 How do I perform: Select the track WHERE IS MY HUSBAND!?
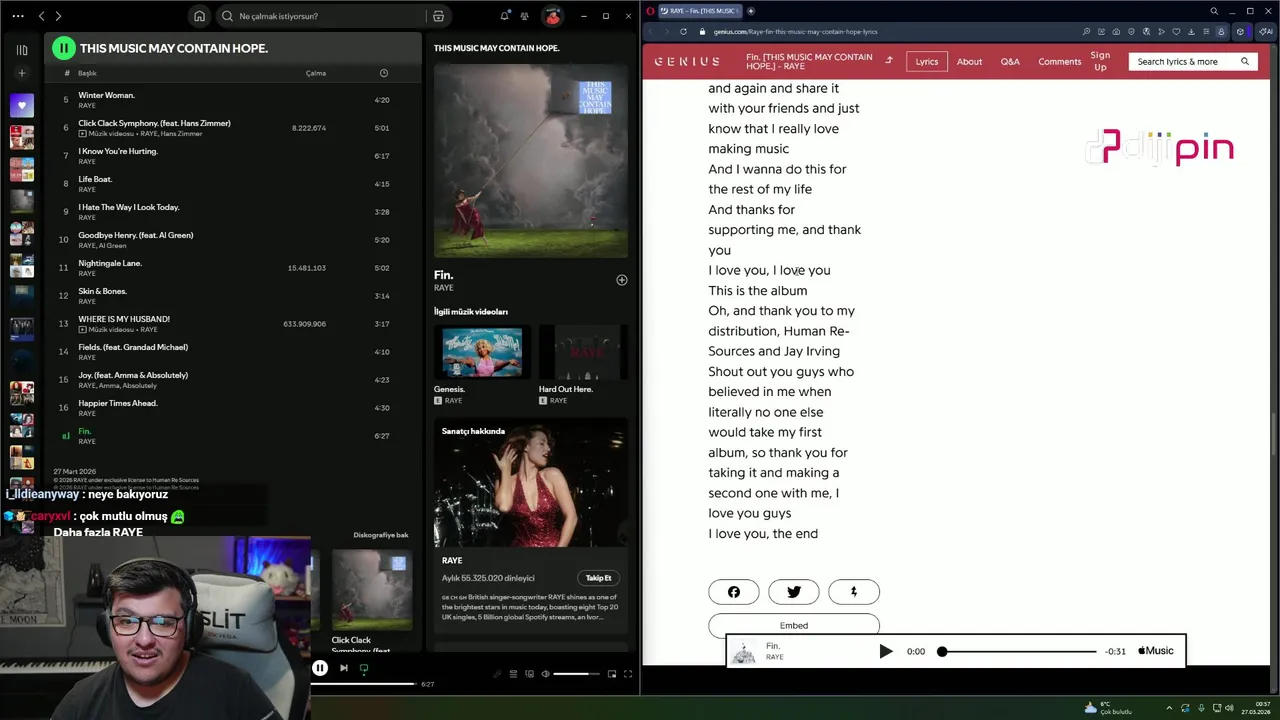click(x=124, y=319)
